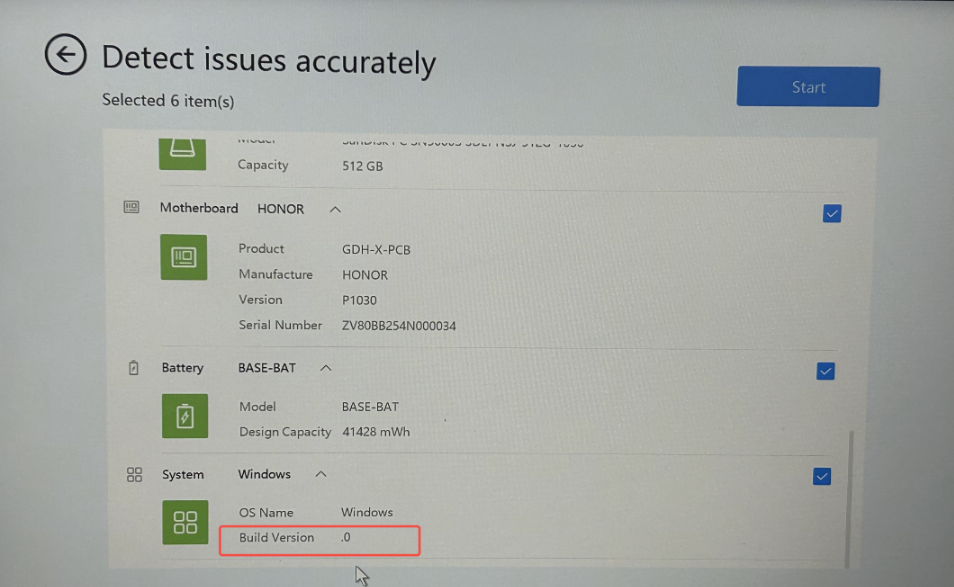Click the green System tile icon
Screen dimensions: 954x587
[x=185, y=522]
